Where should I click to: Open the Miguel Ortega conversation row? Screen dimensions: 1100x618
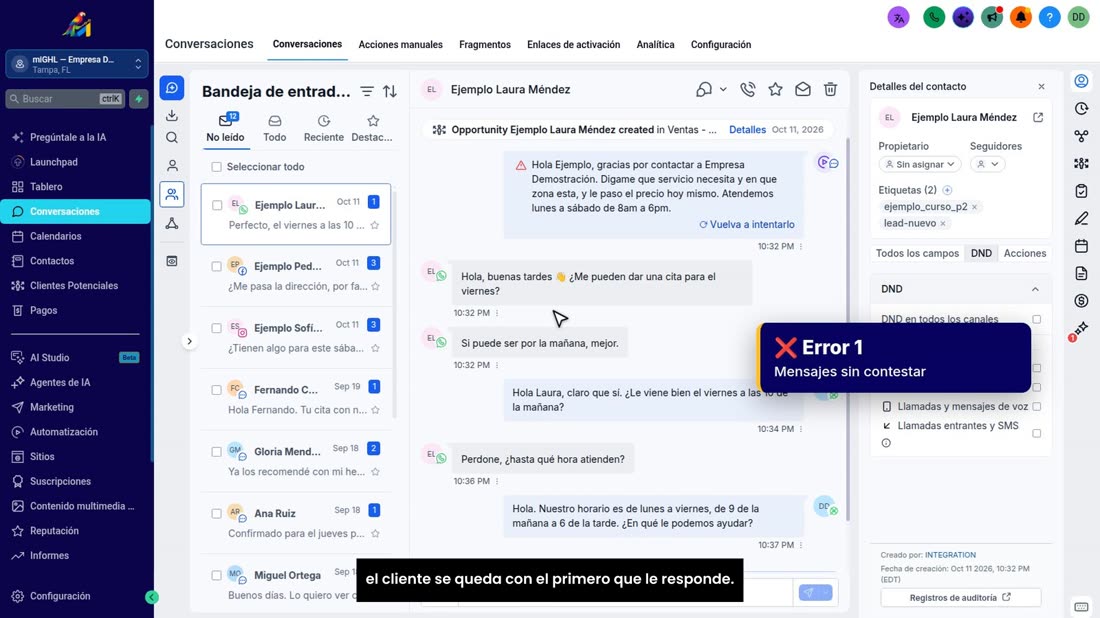(x=296, y=584)
